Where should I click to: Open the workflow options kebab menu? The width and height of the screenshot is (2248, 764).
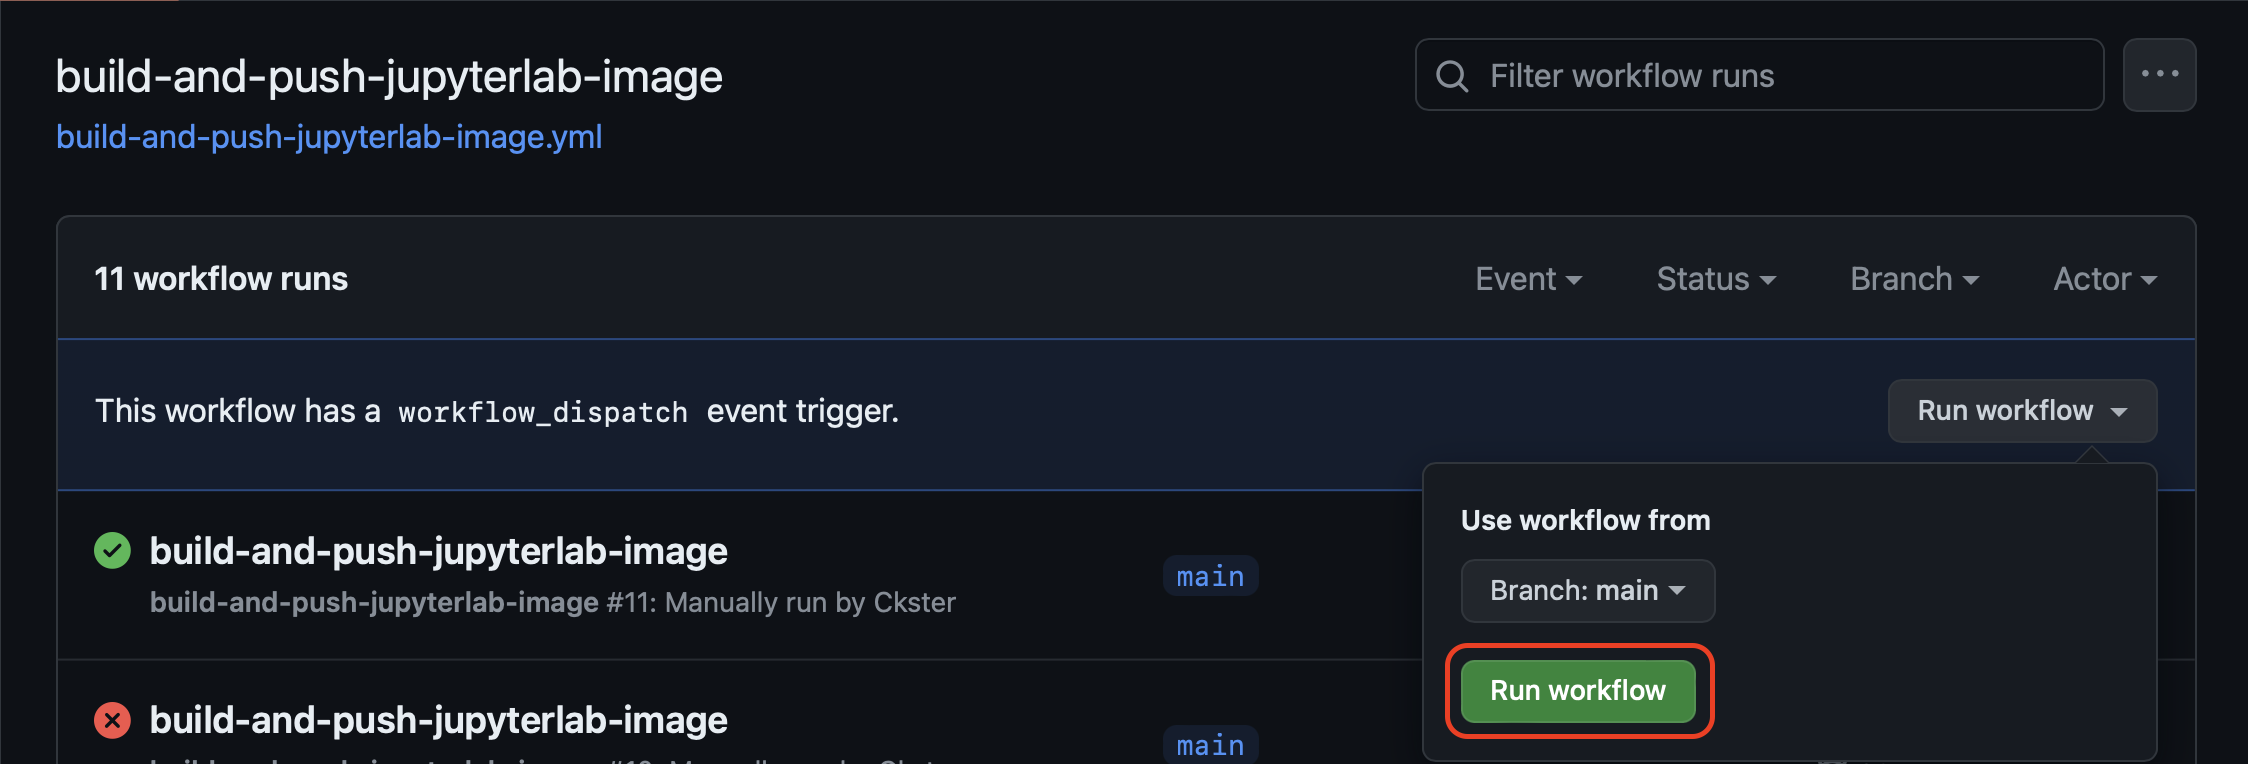pyautogui.click(x=2159, y=74)
